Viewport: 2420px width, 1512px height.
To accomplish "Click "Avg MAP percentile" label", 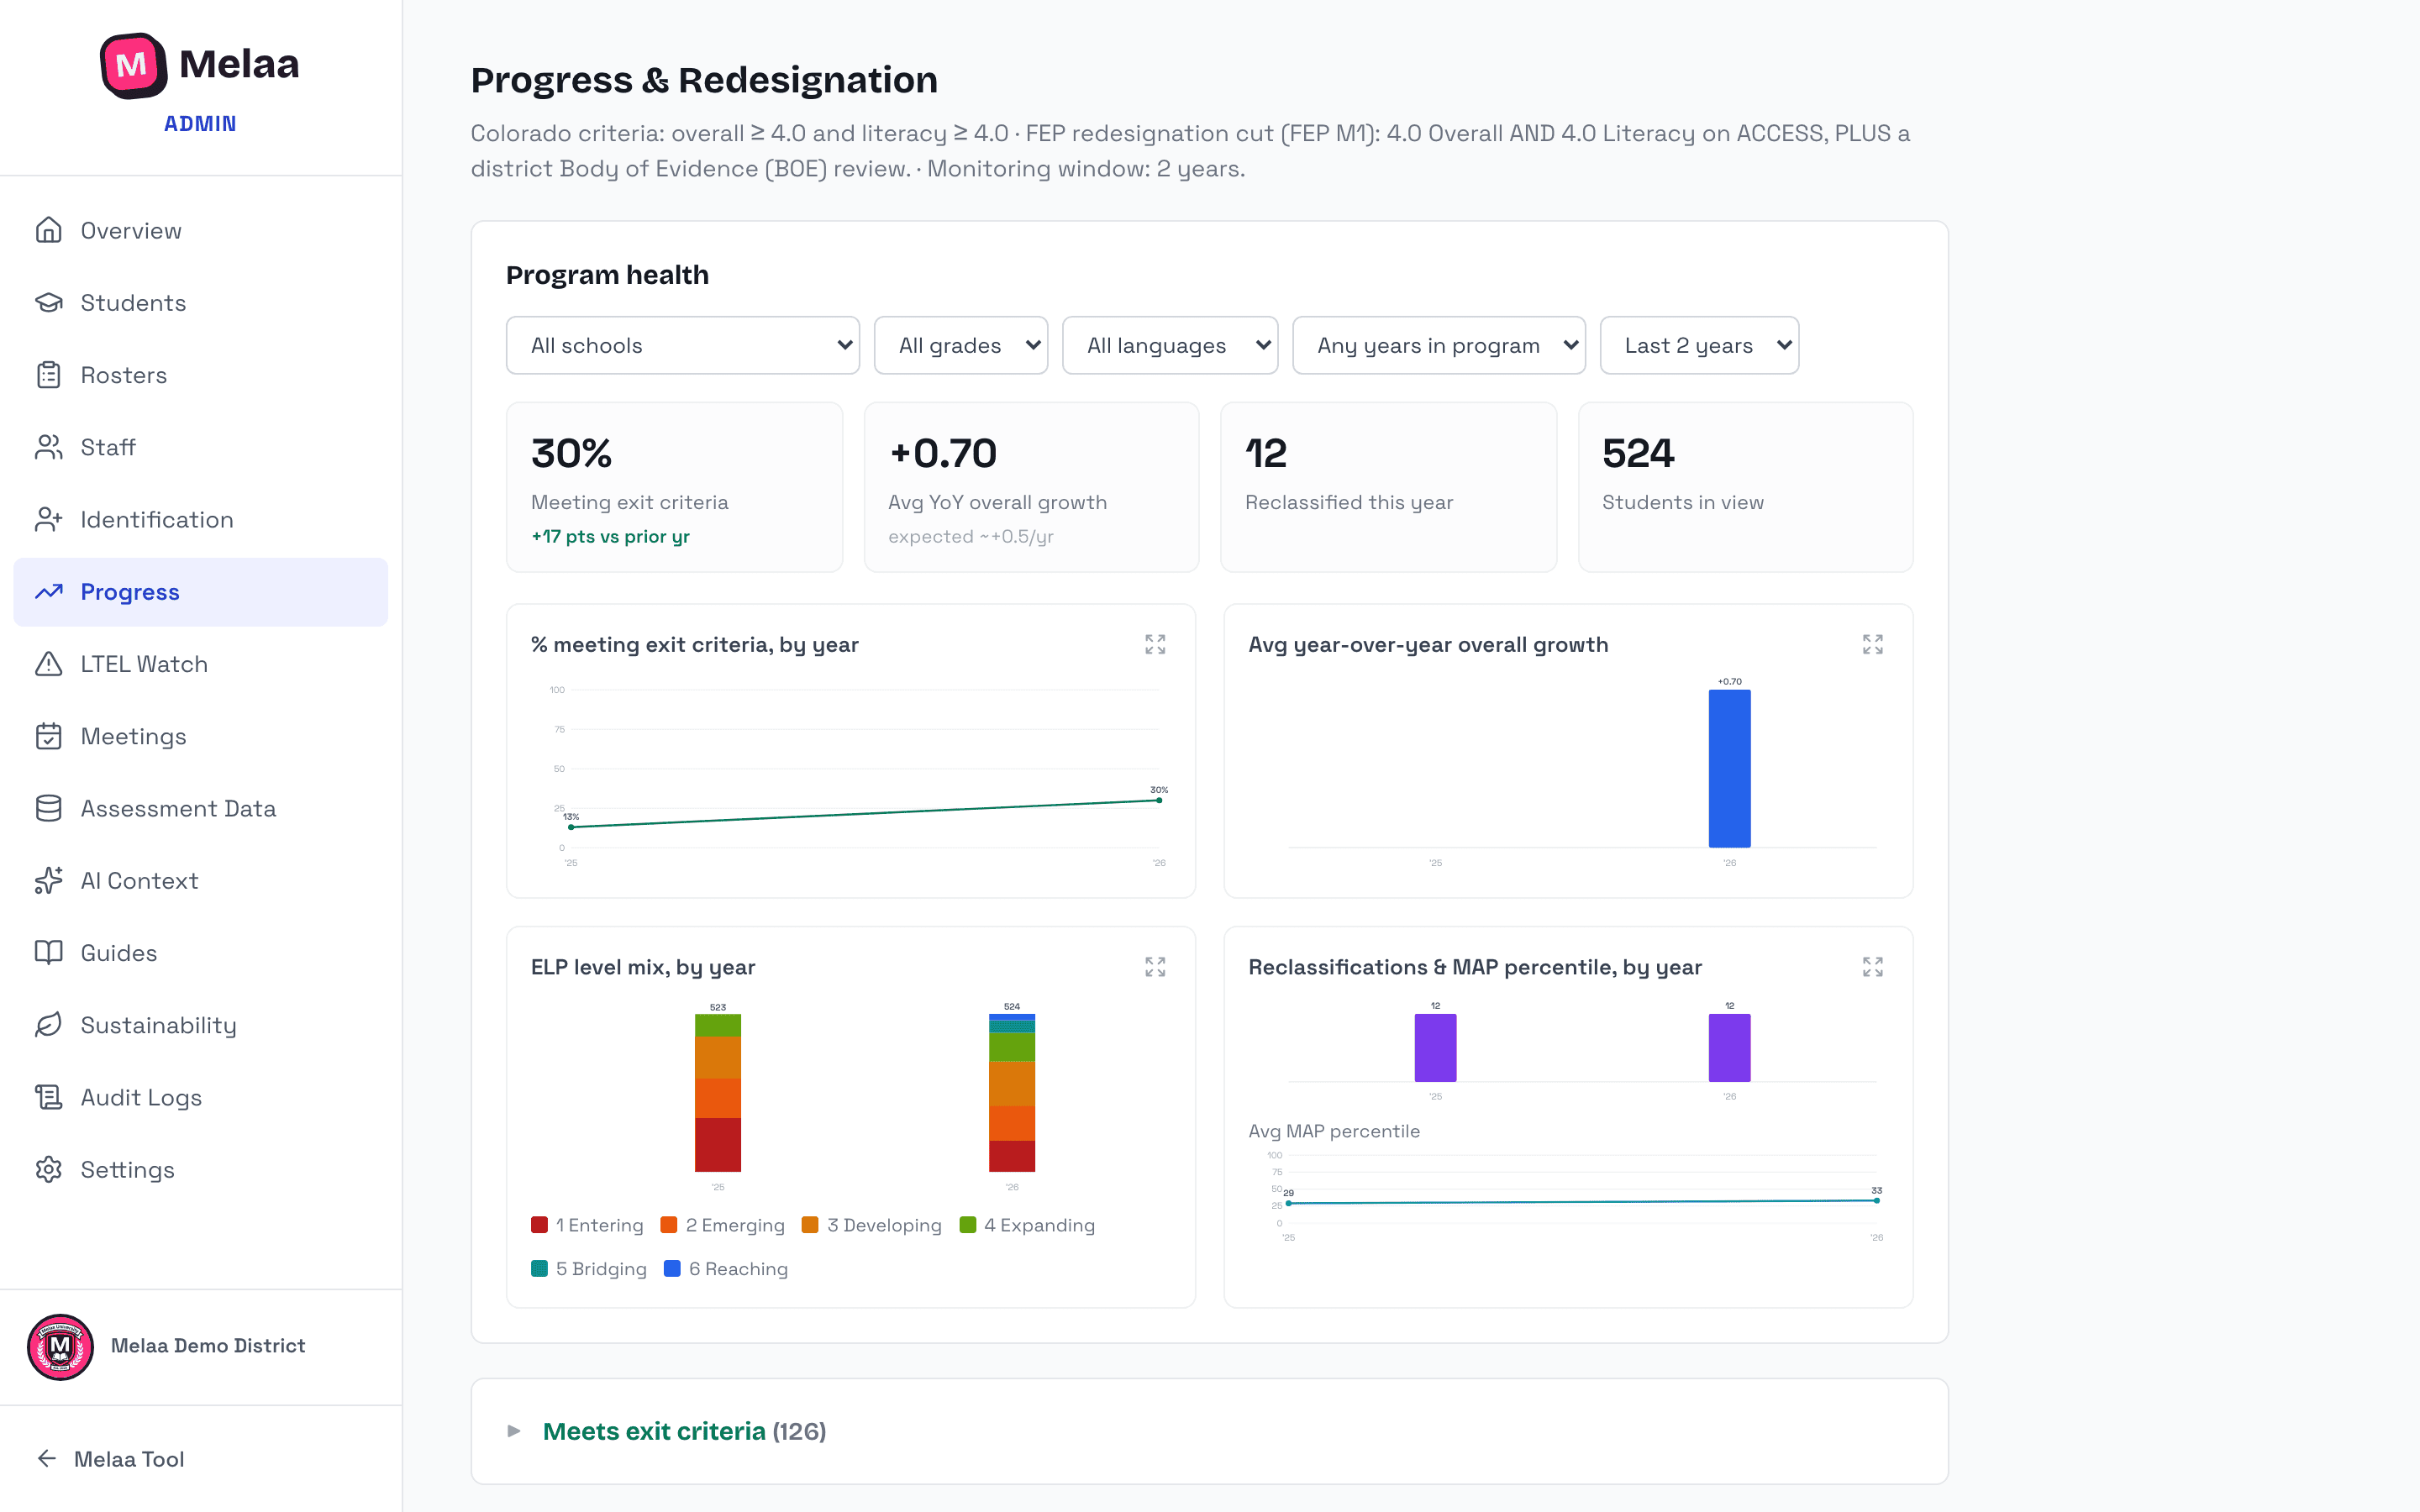I will coord(1334,1131).
